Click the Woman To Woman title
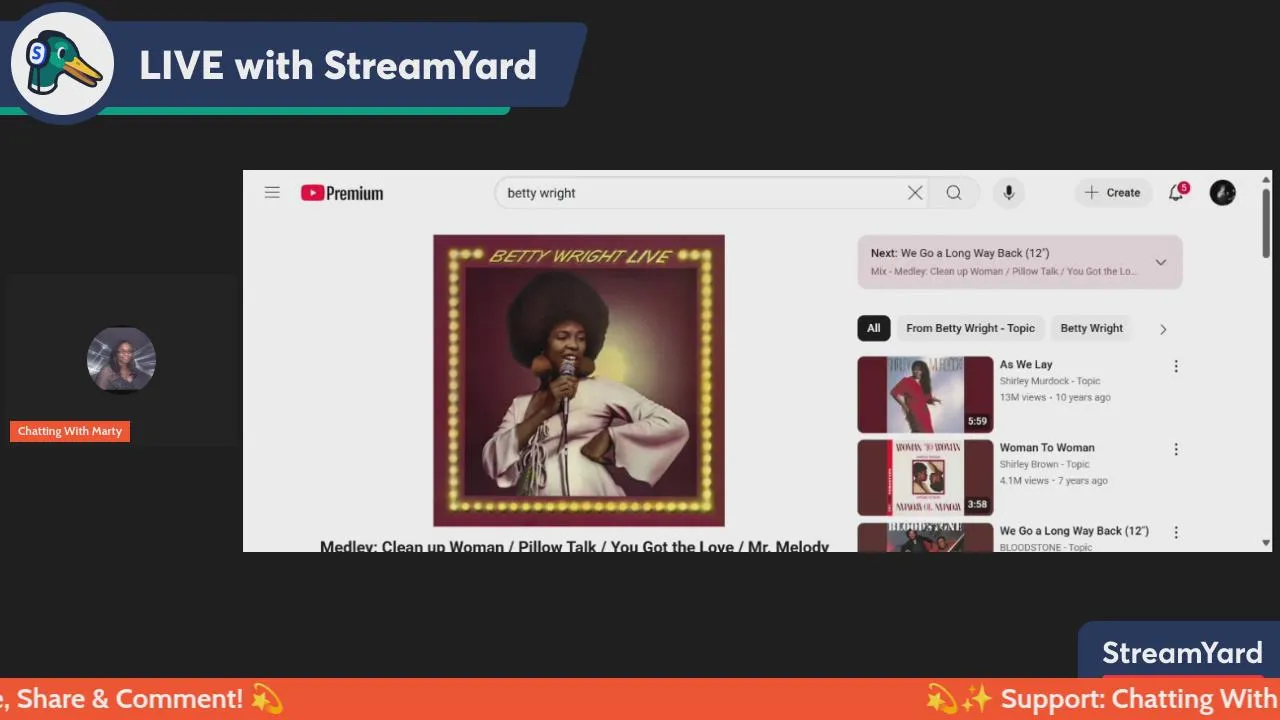 (x=1047, y=448)
